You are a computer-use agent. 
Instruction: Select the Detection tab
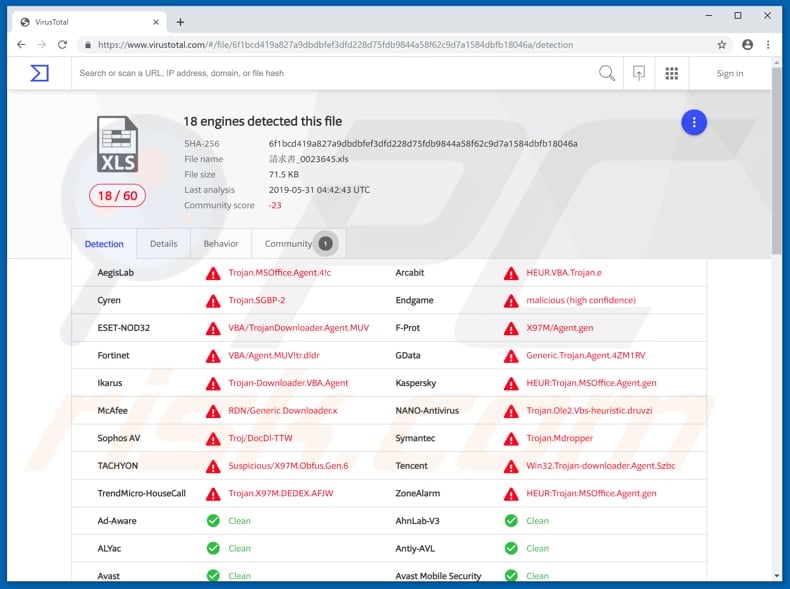pos(104,244)
